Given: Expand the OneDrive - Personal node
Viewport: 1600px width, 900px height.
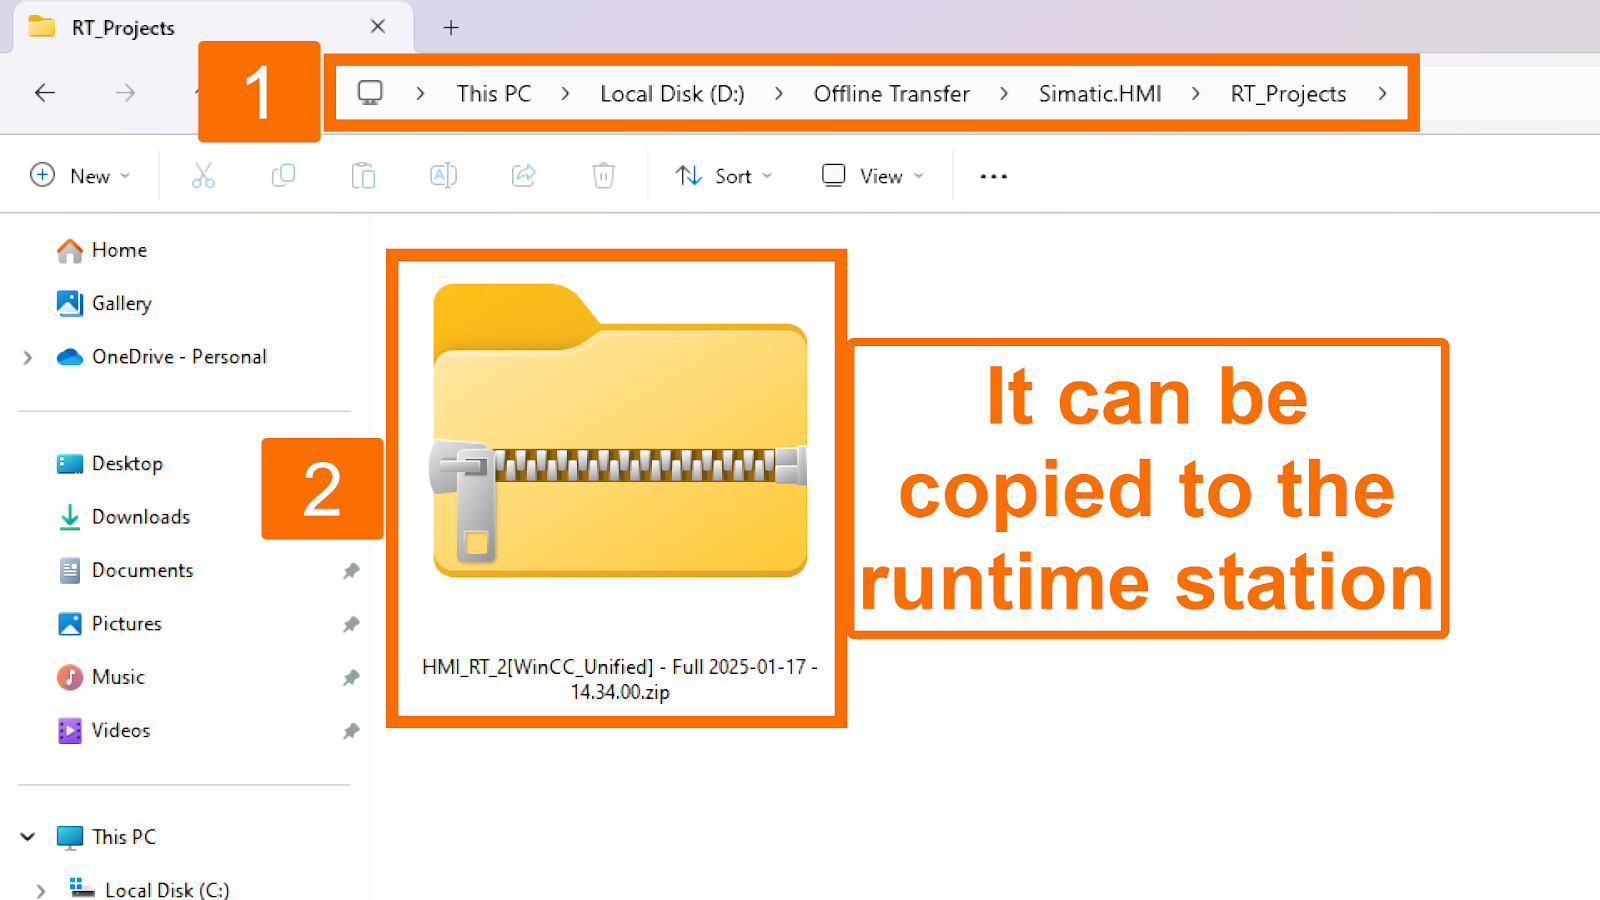Looking at the screenshot, I should point(28,357).
